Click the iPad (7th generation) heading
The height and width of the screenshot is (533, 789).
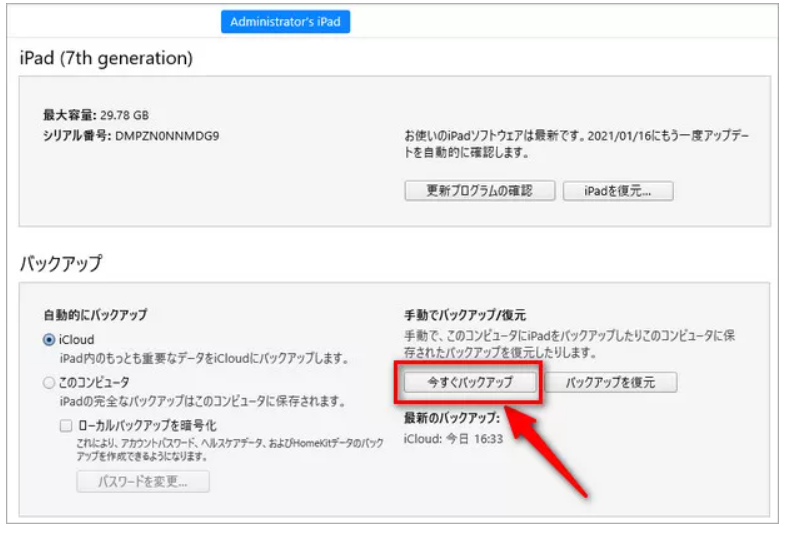coord(106,58)
